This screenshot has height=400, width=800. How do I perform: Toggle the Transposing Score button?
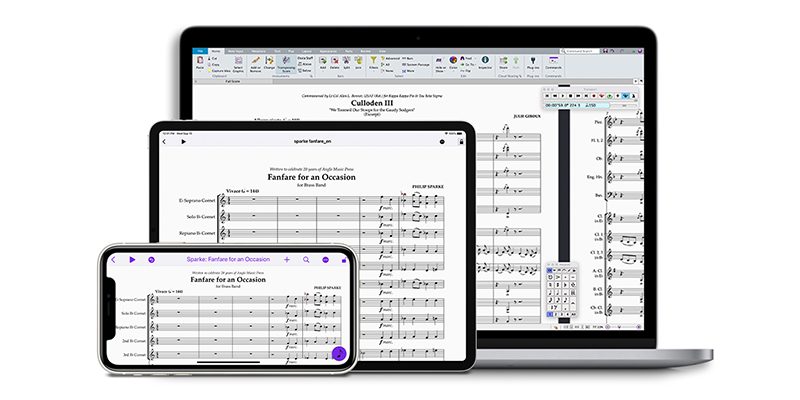click(286, 63)
